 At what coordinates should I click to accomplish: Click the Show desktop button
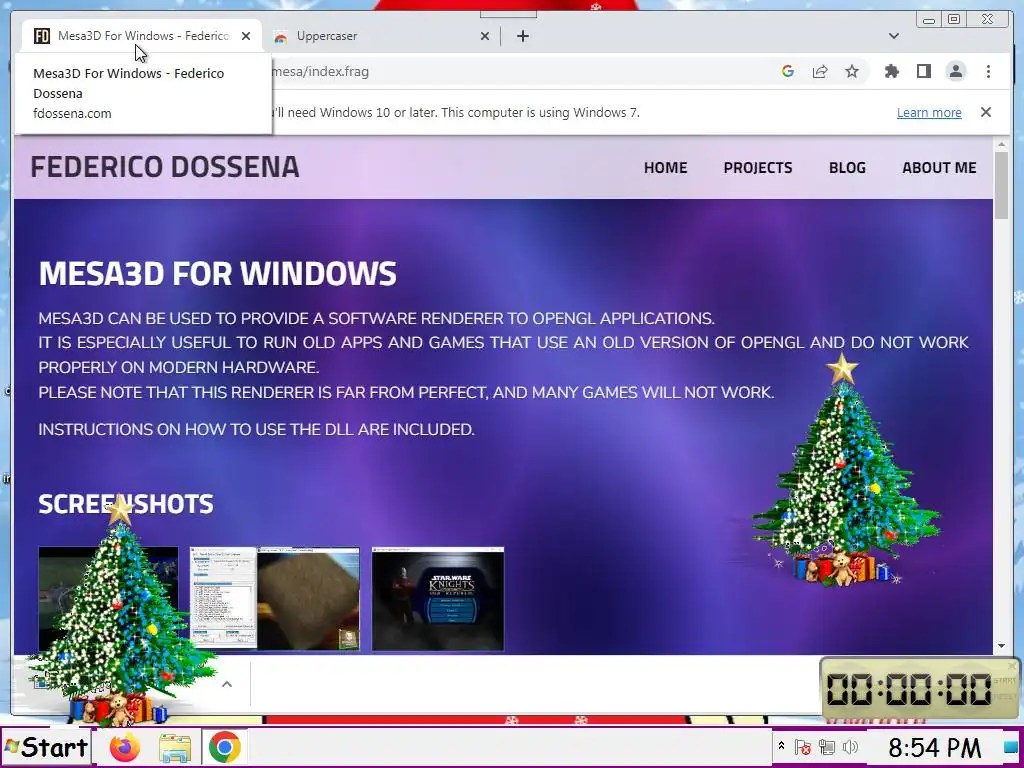(x=1011, y=747)
